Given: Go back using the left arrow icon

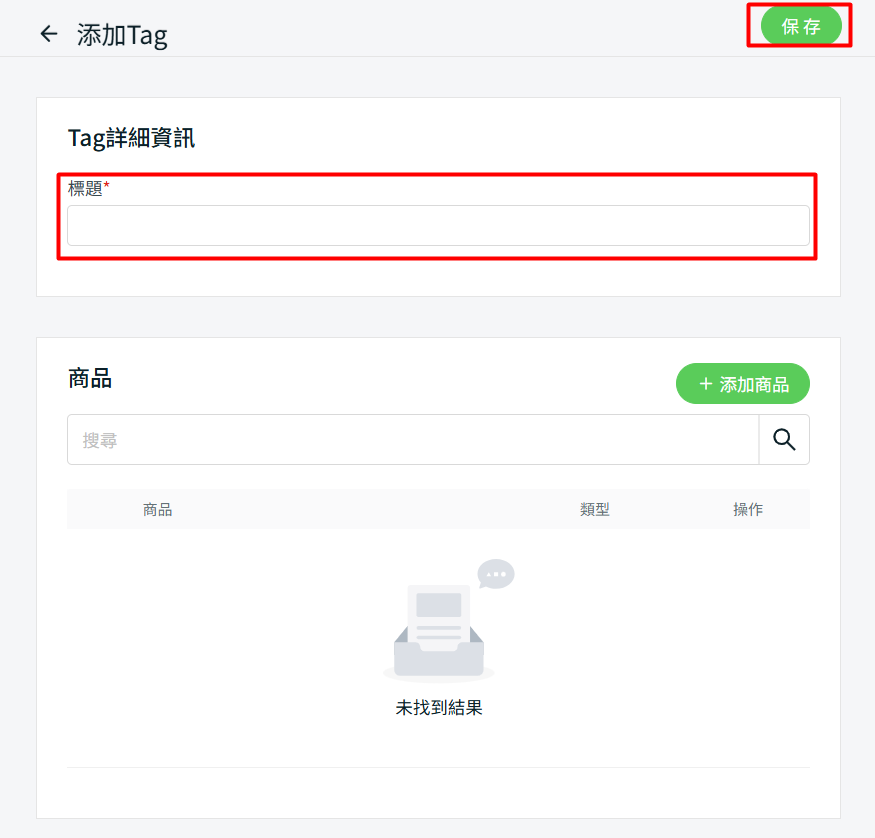Looking at the screenshot, I should tap(49, 34).
